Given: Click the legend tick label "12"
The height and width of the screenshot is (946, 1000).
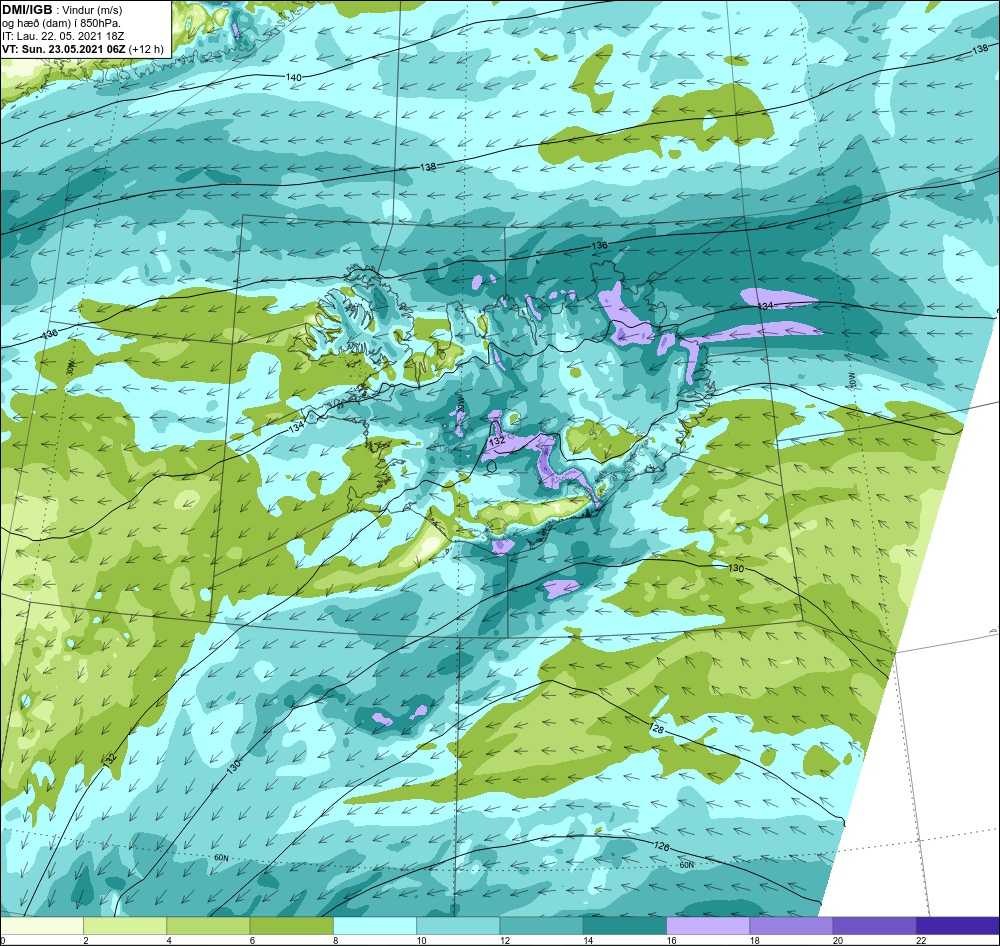Looking at the screenshot, I should (x=504, y=940).
